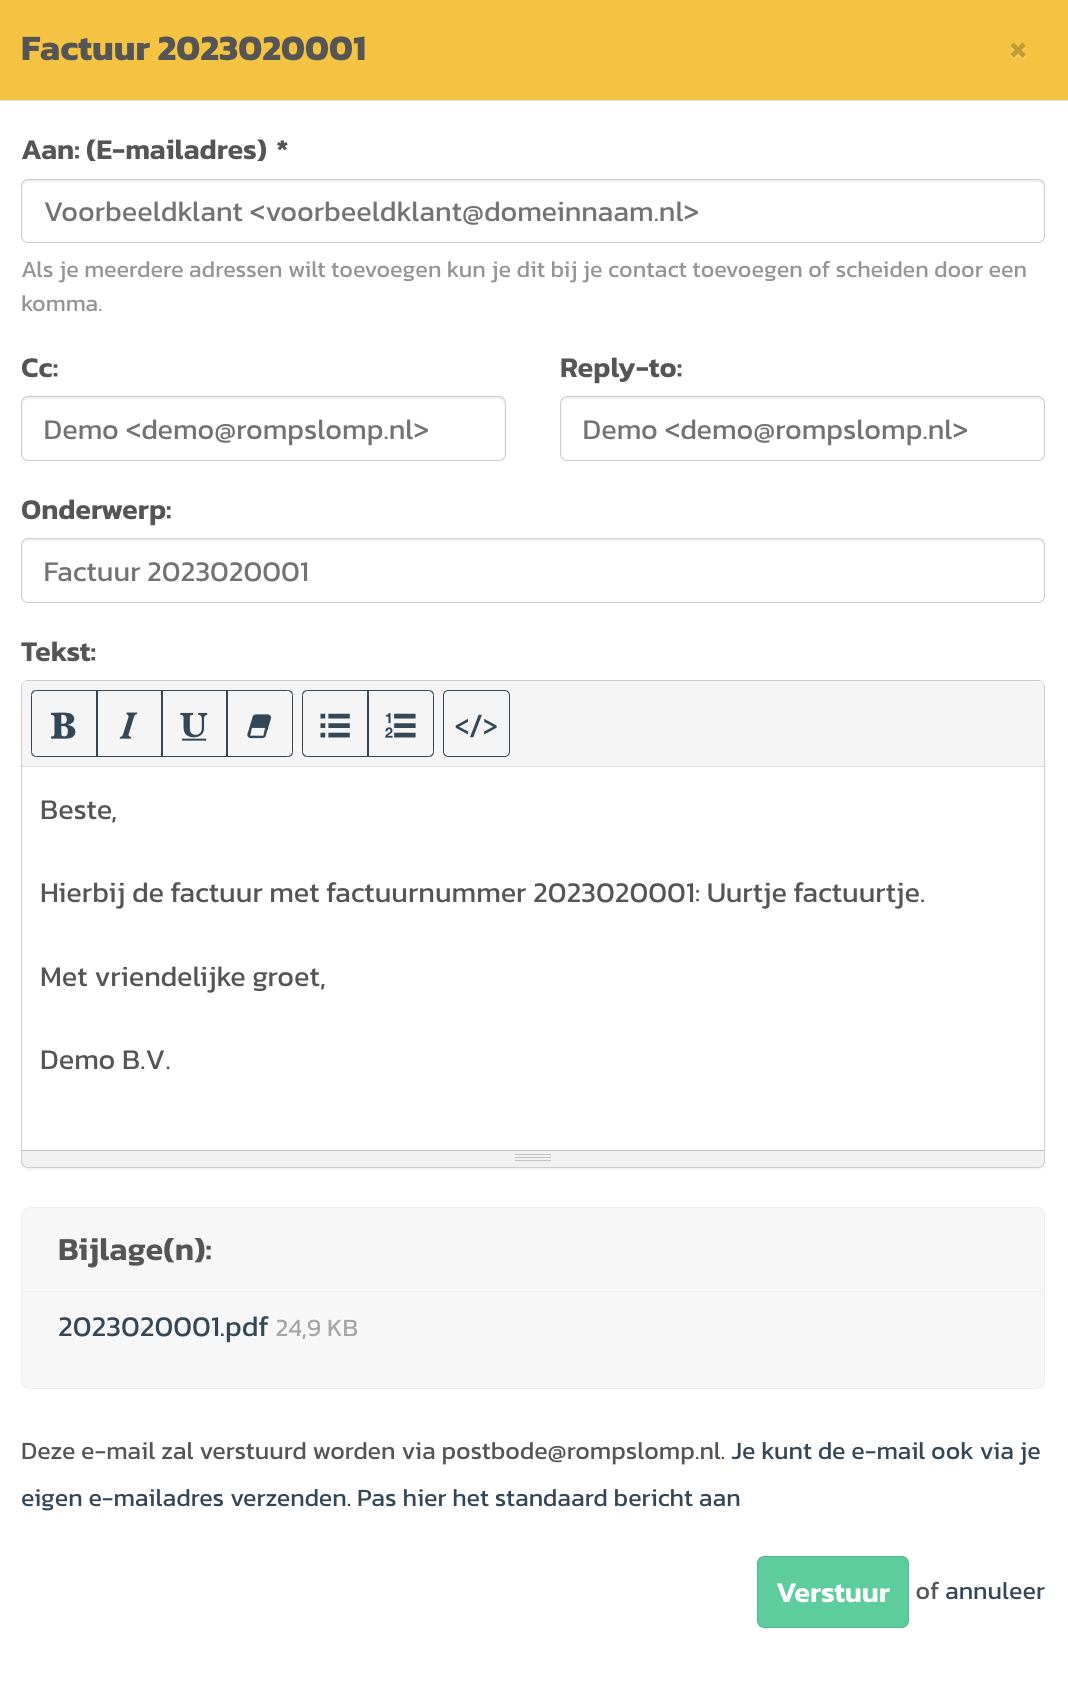
Task: Toggle italic formatting
Action: tap(128, 724)
